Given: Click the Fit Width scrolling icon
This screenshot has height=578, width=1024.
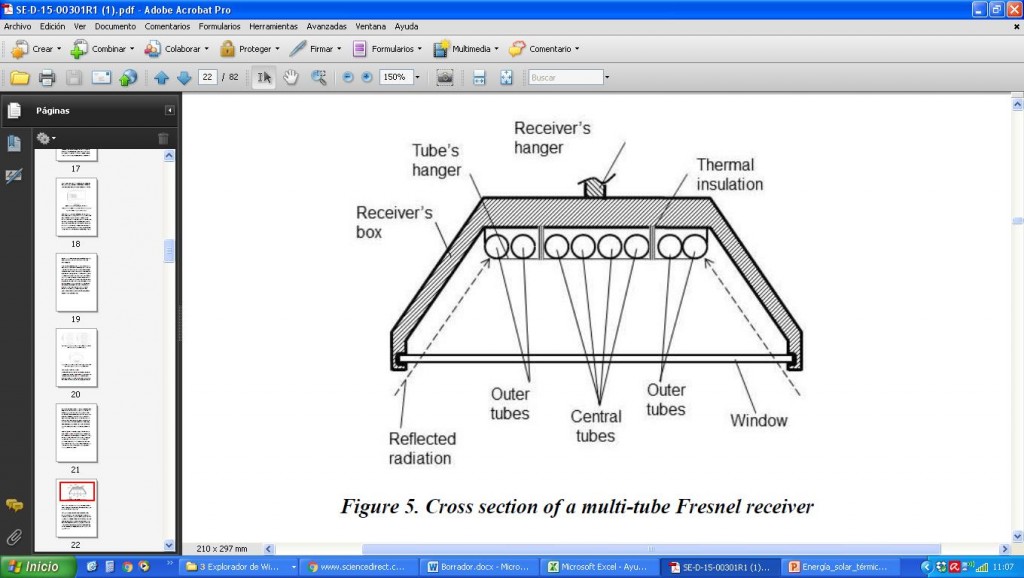Looking at the screenshot, I should coord(479,78).
